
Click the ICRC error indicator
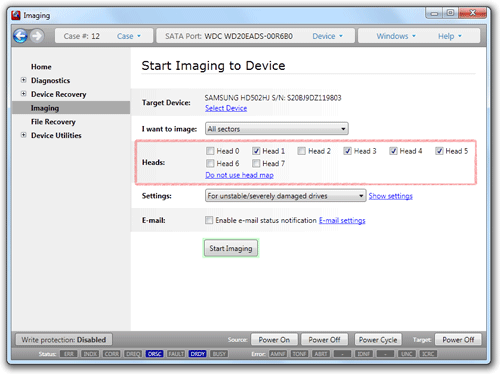(428, 354)
